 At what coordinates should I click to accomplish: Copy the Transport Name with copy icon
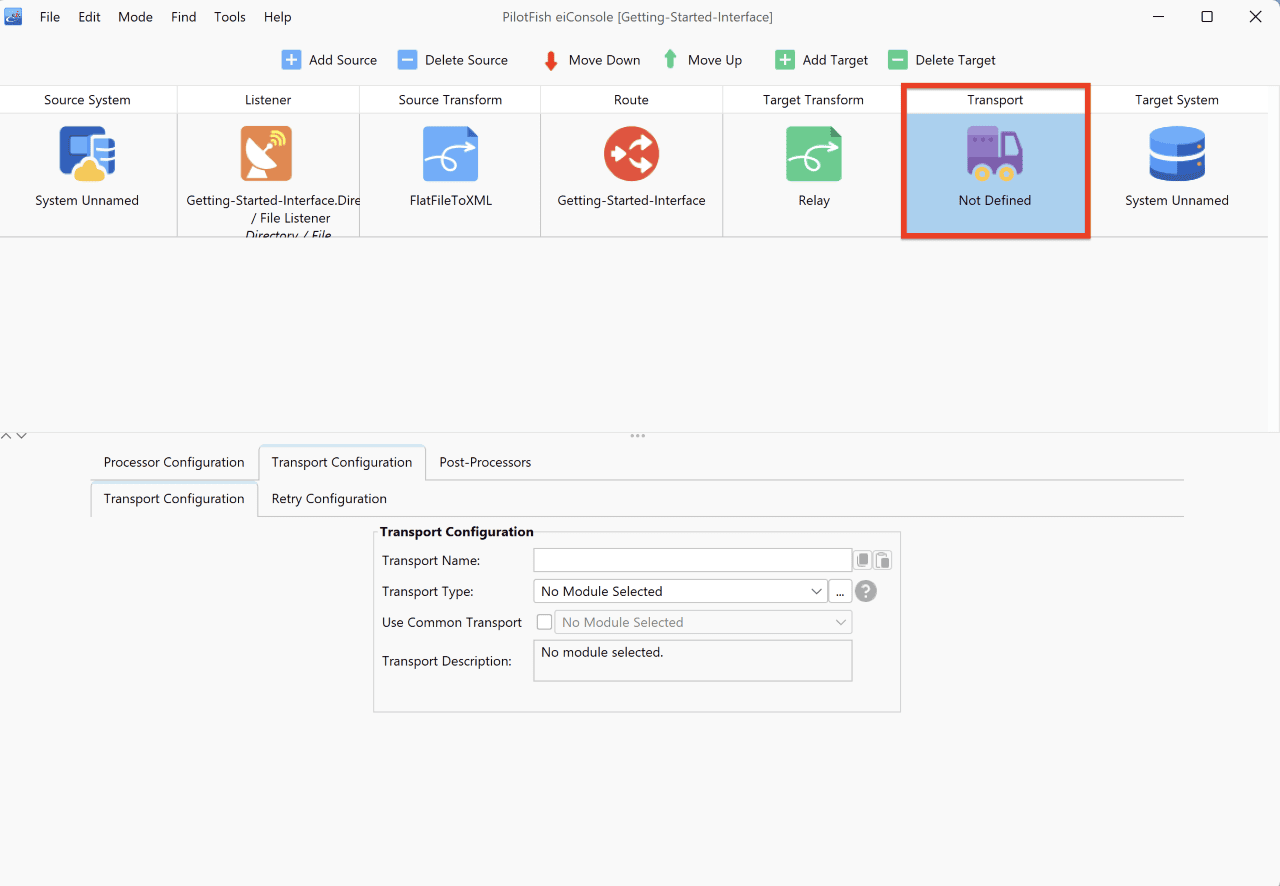863,560
